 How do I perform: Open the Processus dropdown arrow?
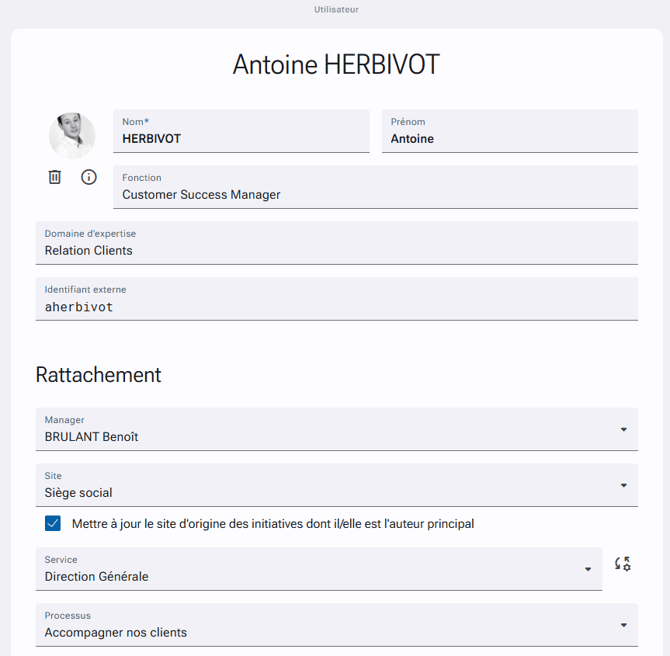click(x=624, y=625)
